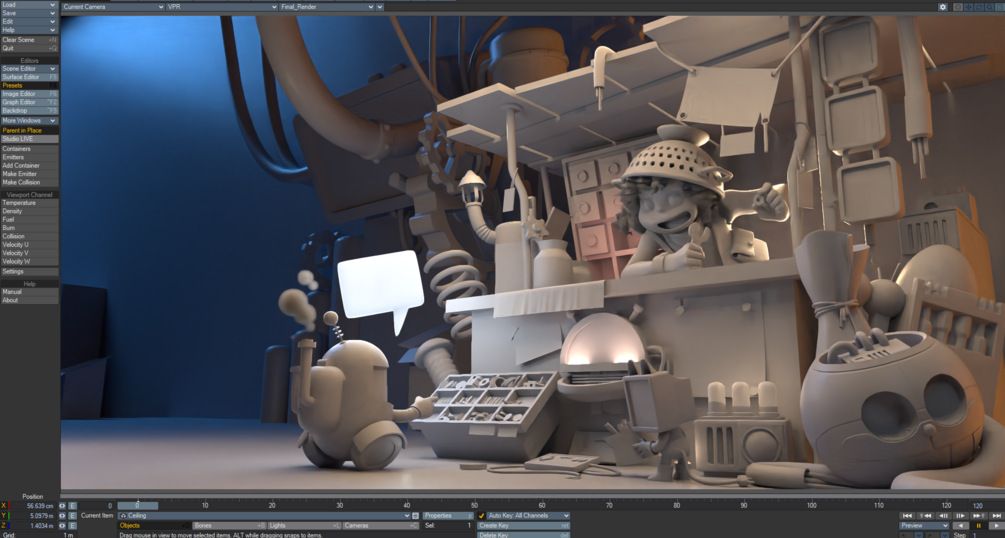Click the viewport move/pan icon
This screenshot has width=1005, height=538.
click(x=968, y=7)
